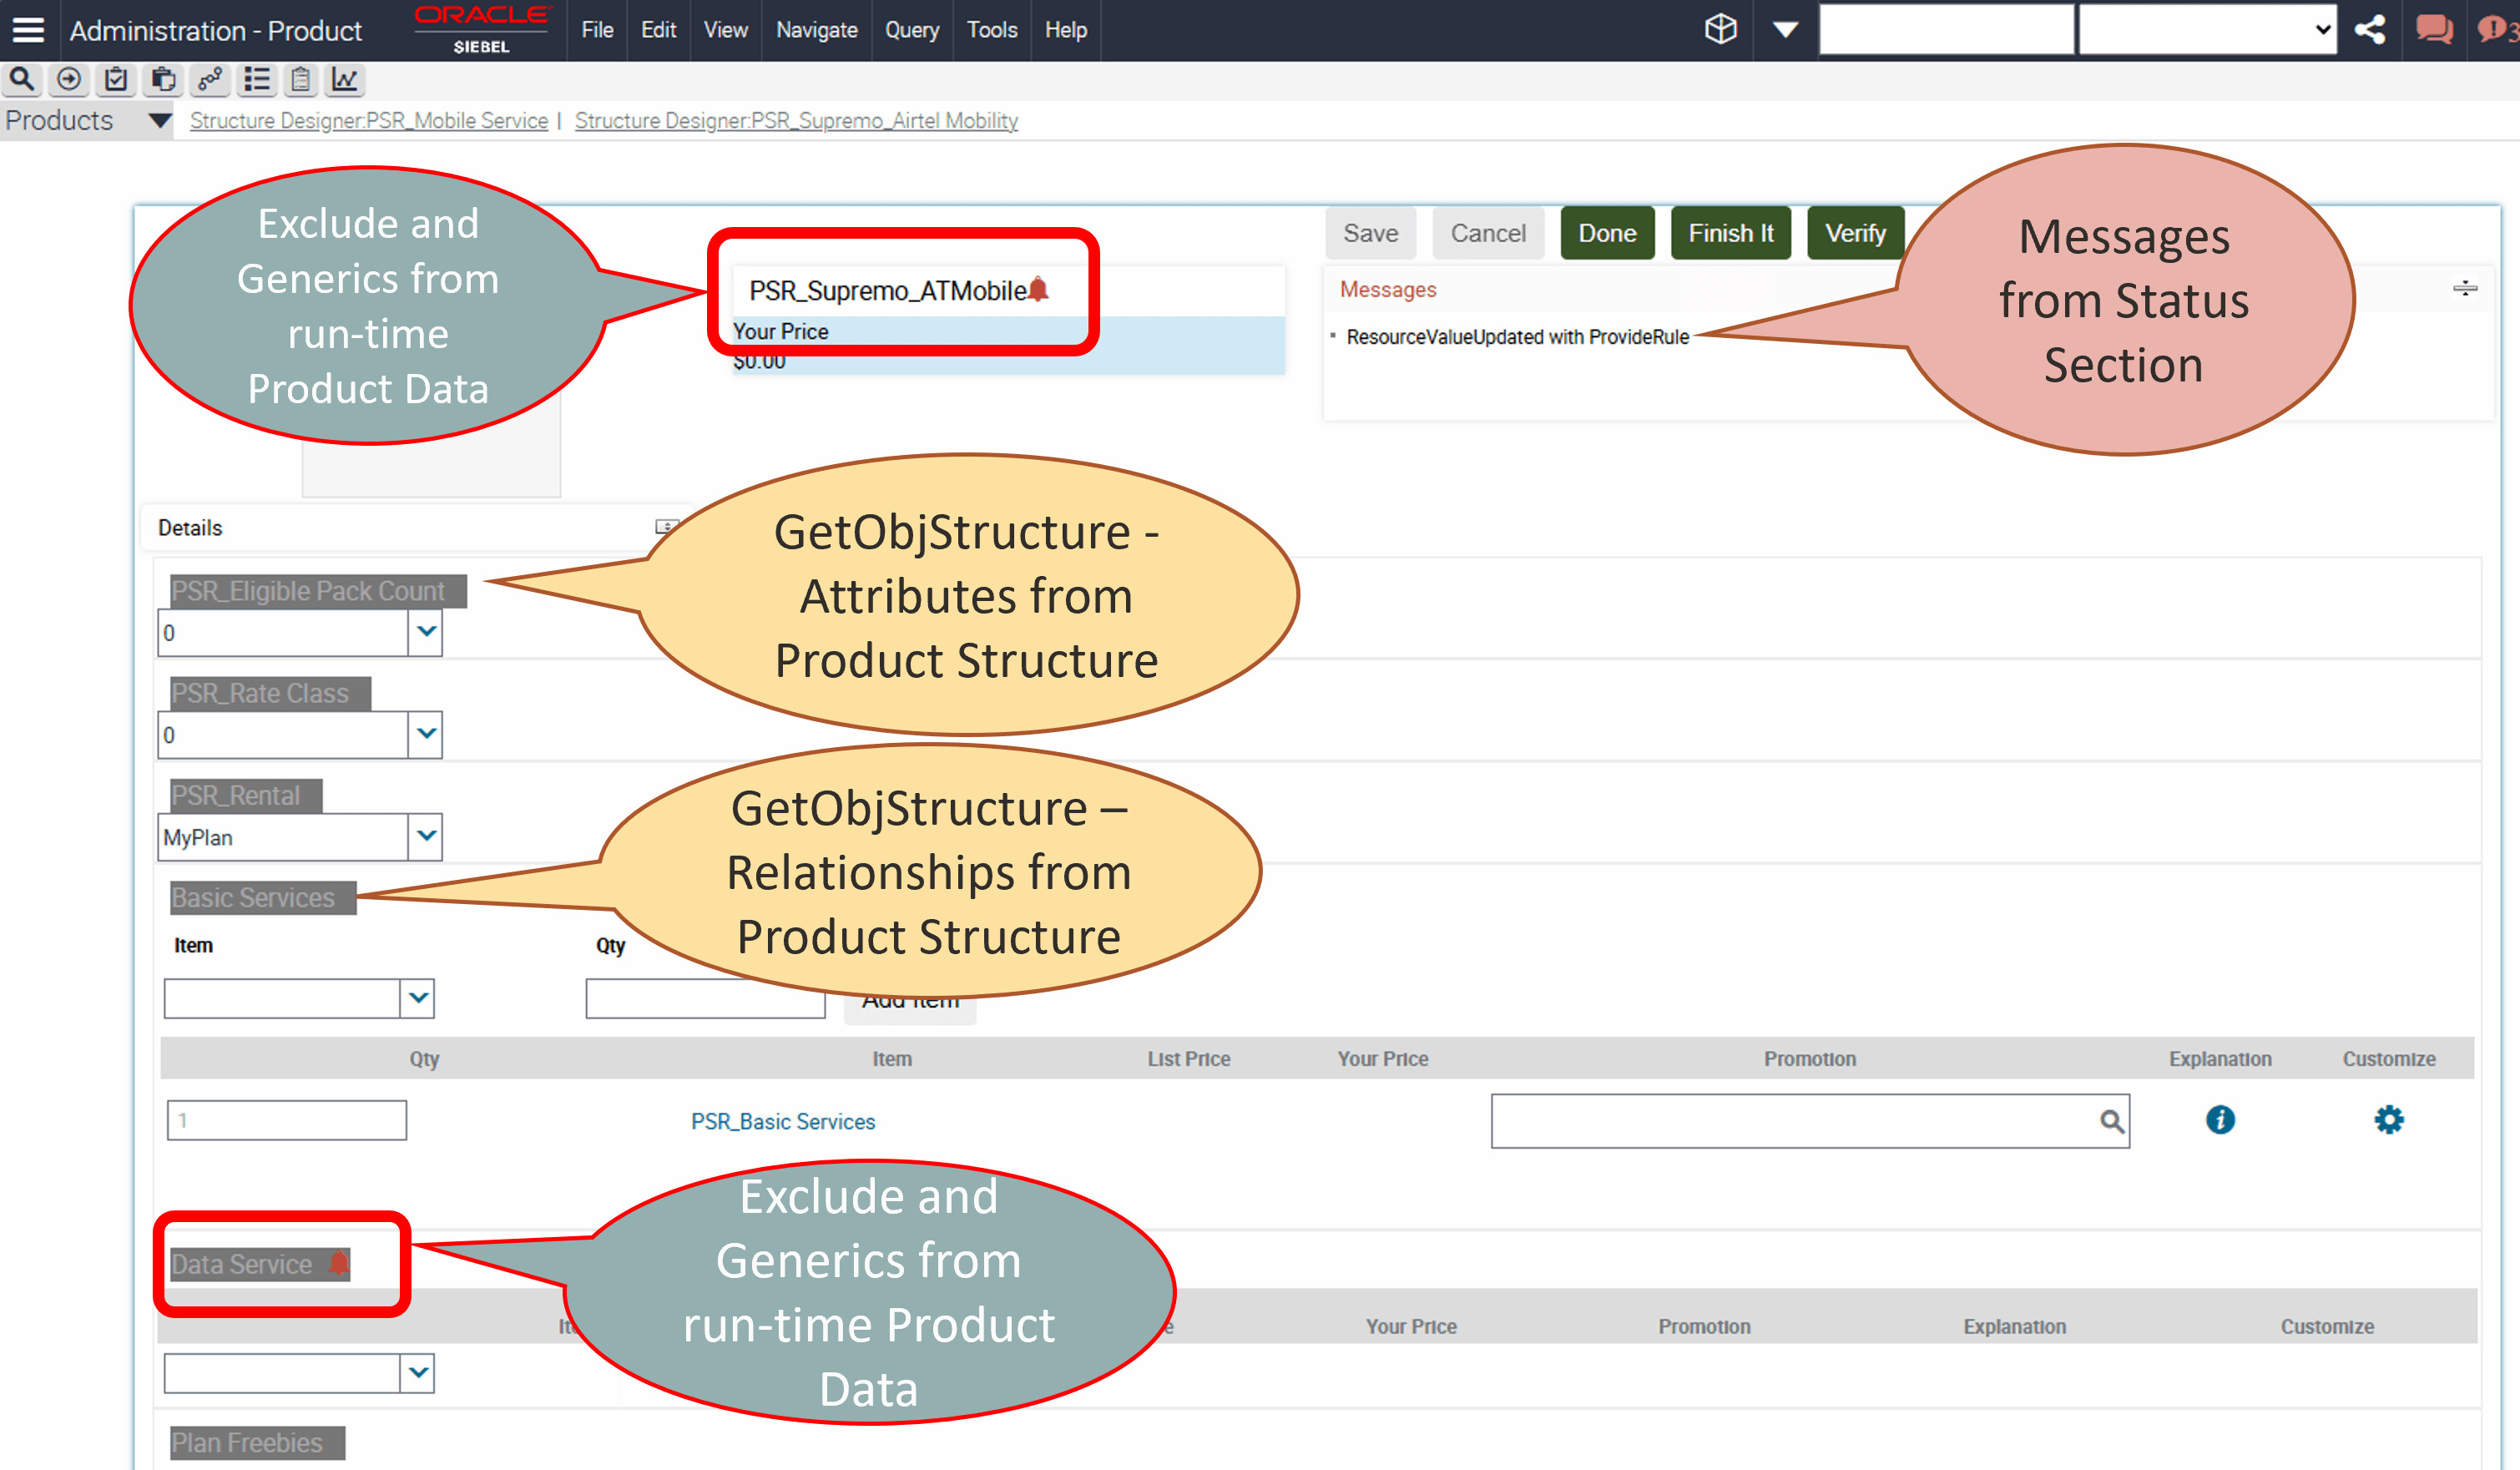Open the Help menu
Image resolution: width=2520 pixels, height=1470 pixels.
[x=1065, y=30]
